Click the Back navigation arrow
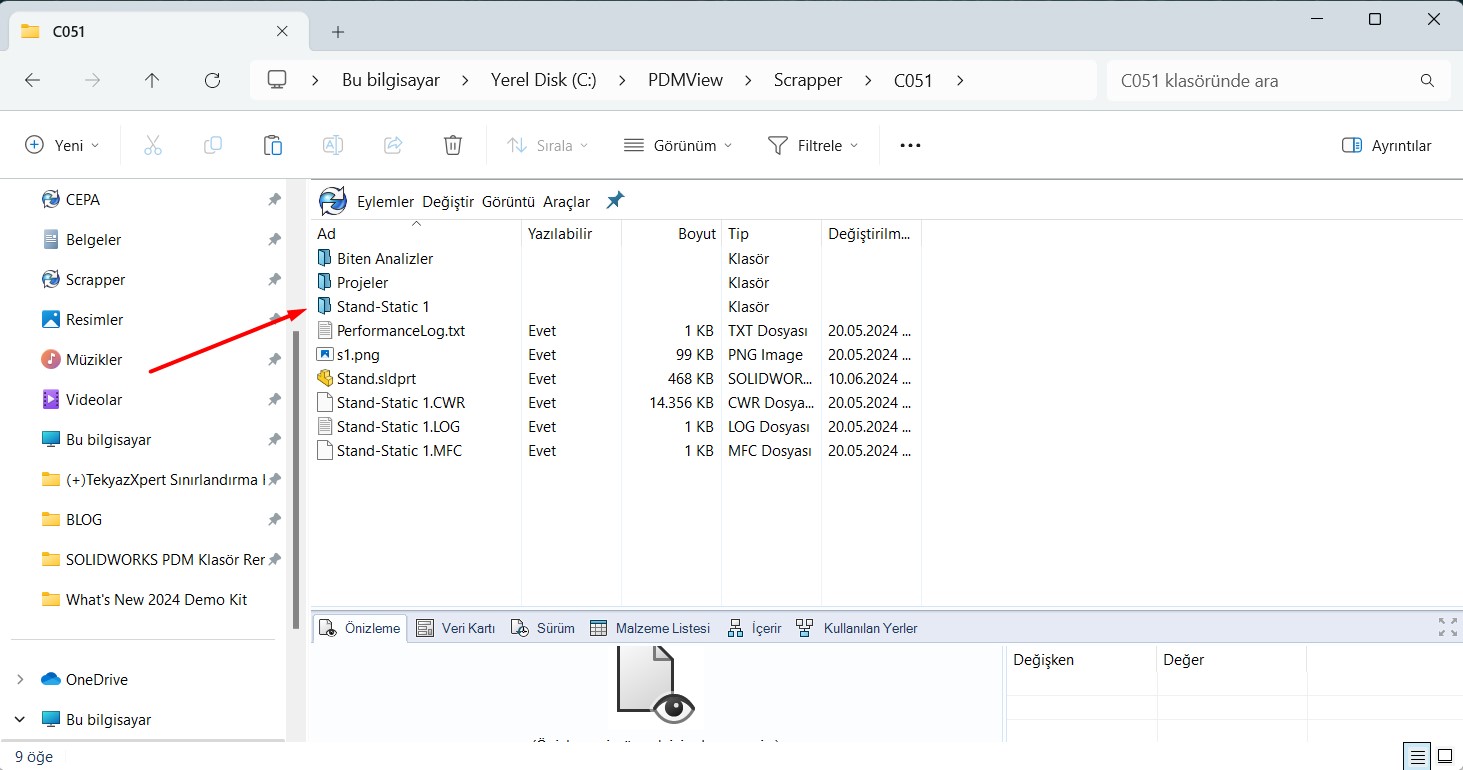1463x770 pixels. point(32,81)
